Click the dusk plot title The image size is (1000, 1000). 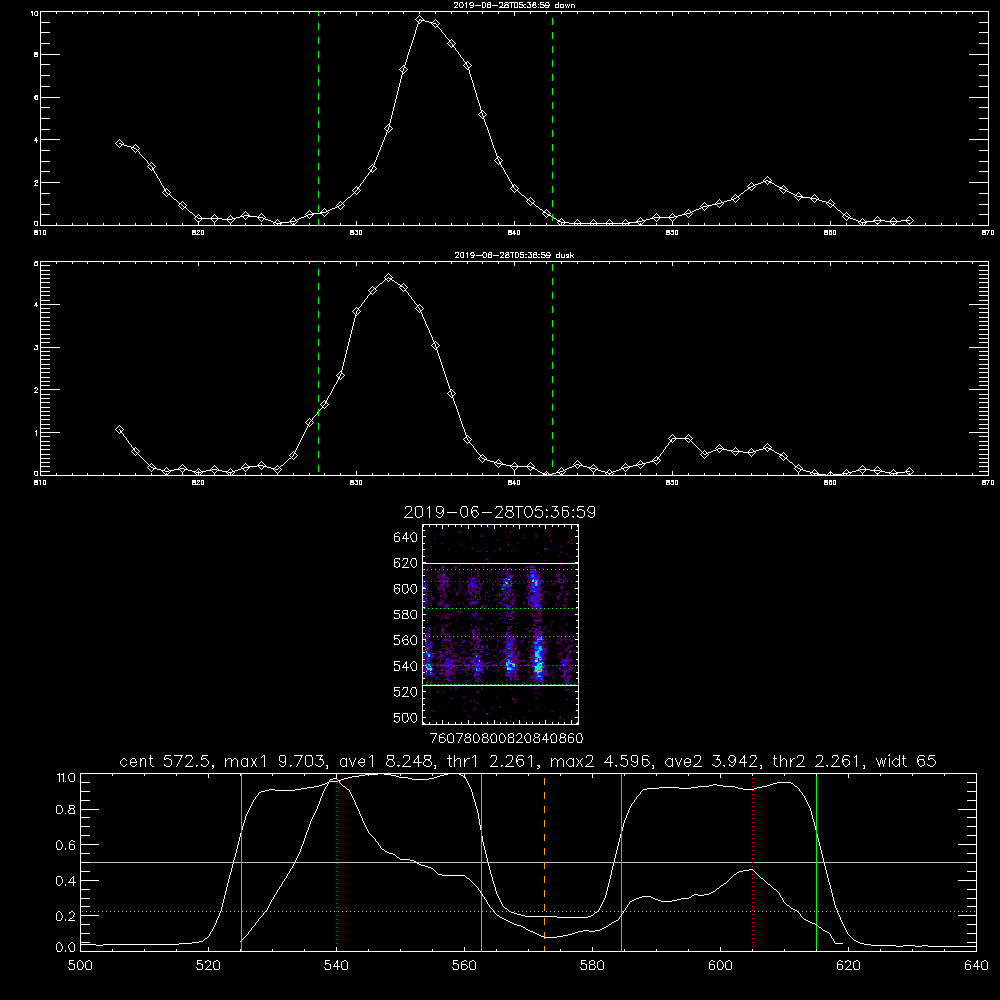514,255
